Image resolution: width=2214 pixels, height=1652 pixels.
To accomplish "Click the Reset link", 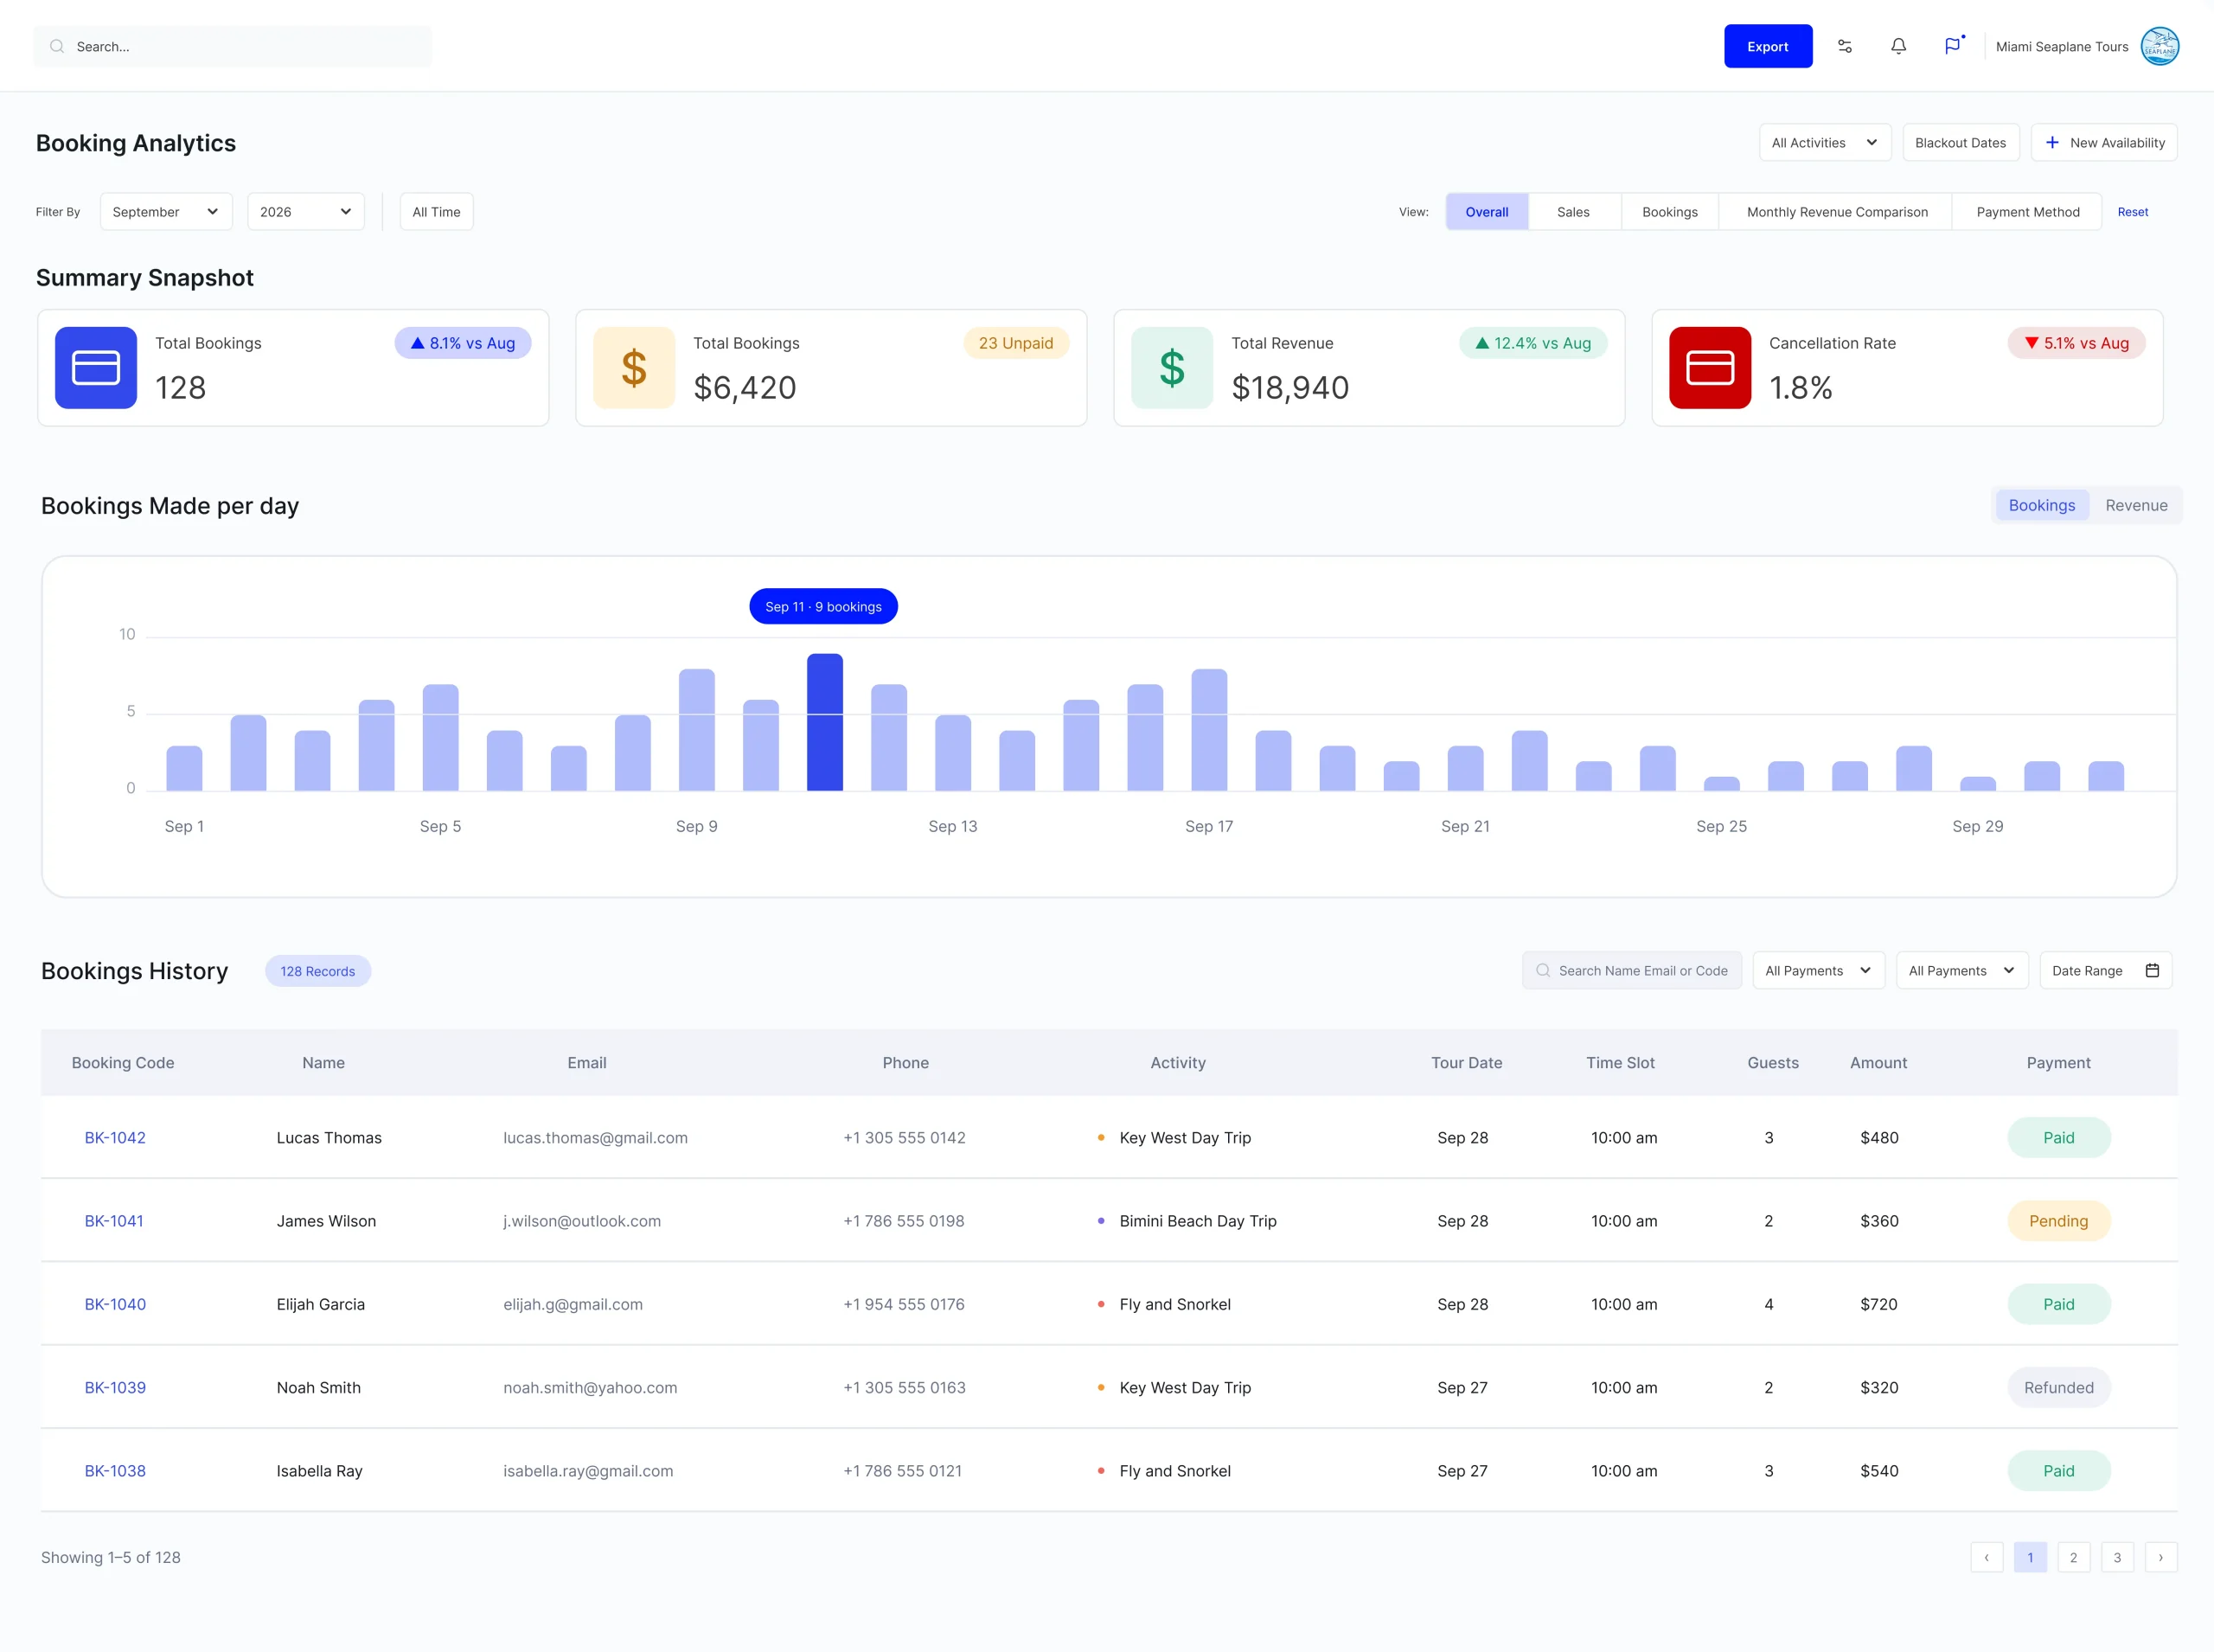I will tap(2132, 211).
